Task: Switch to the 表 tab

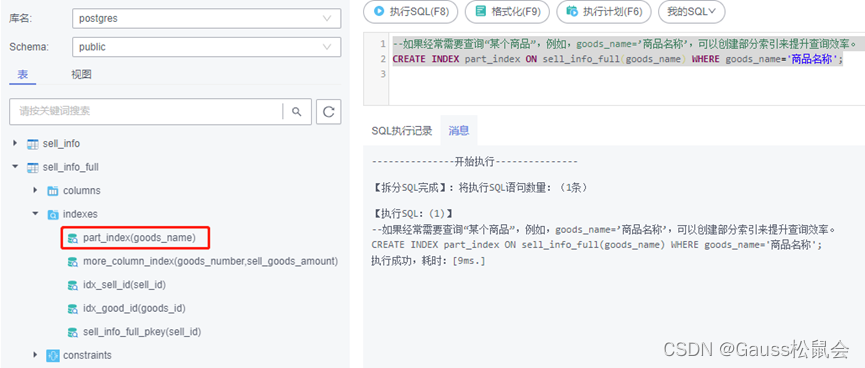Action: click(23, 74)
